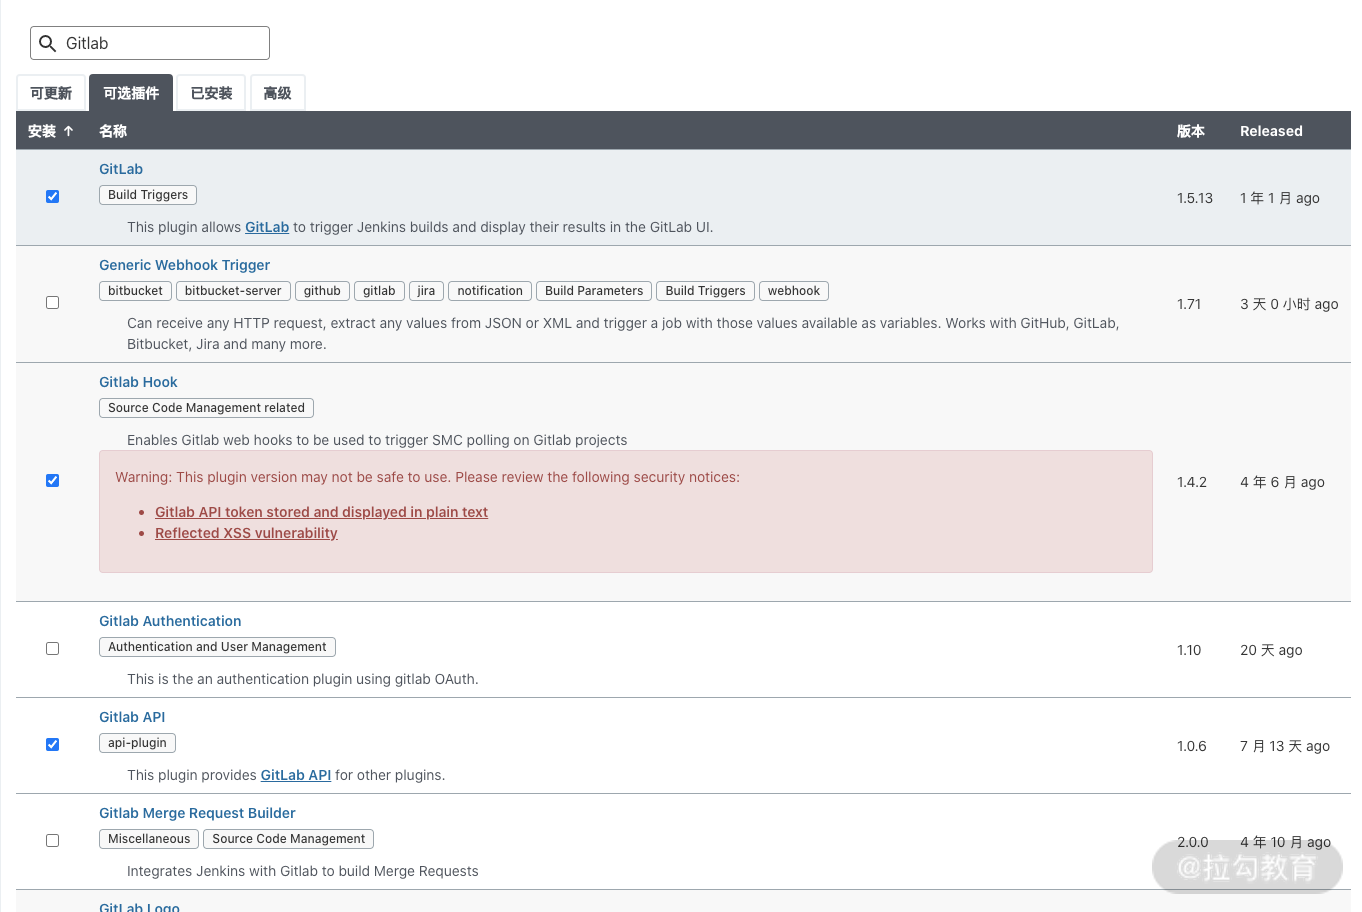Screen dimensions: 1362x912
Task: Uncheck the Gitlab API plugin checkbox
Action: [53, 745]
